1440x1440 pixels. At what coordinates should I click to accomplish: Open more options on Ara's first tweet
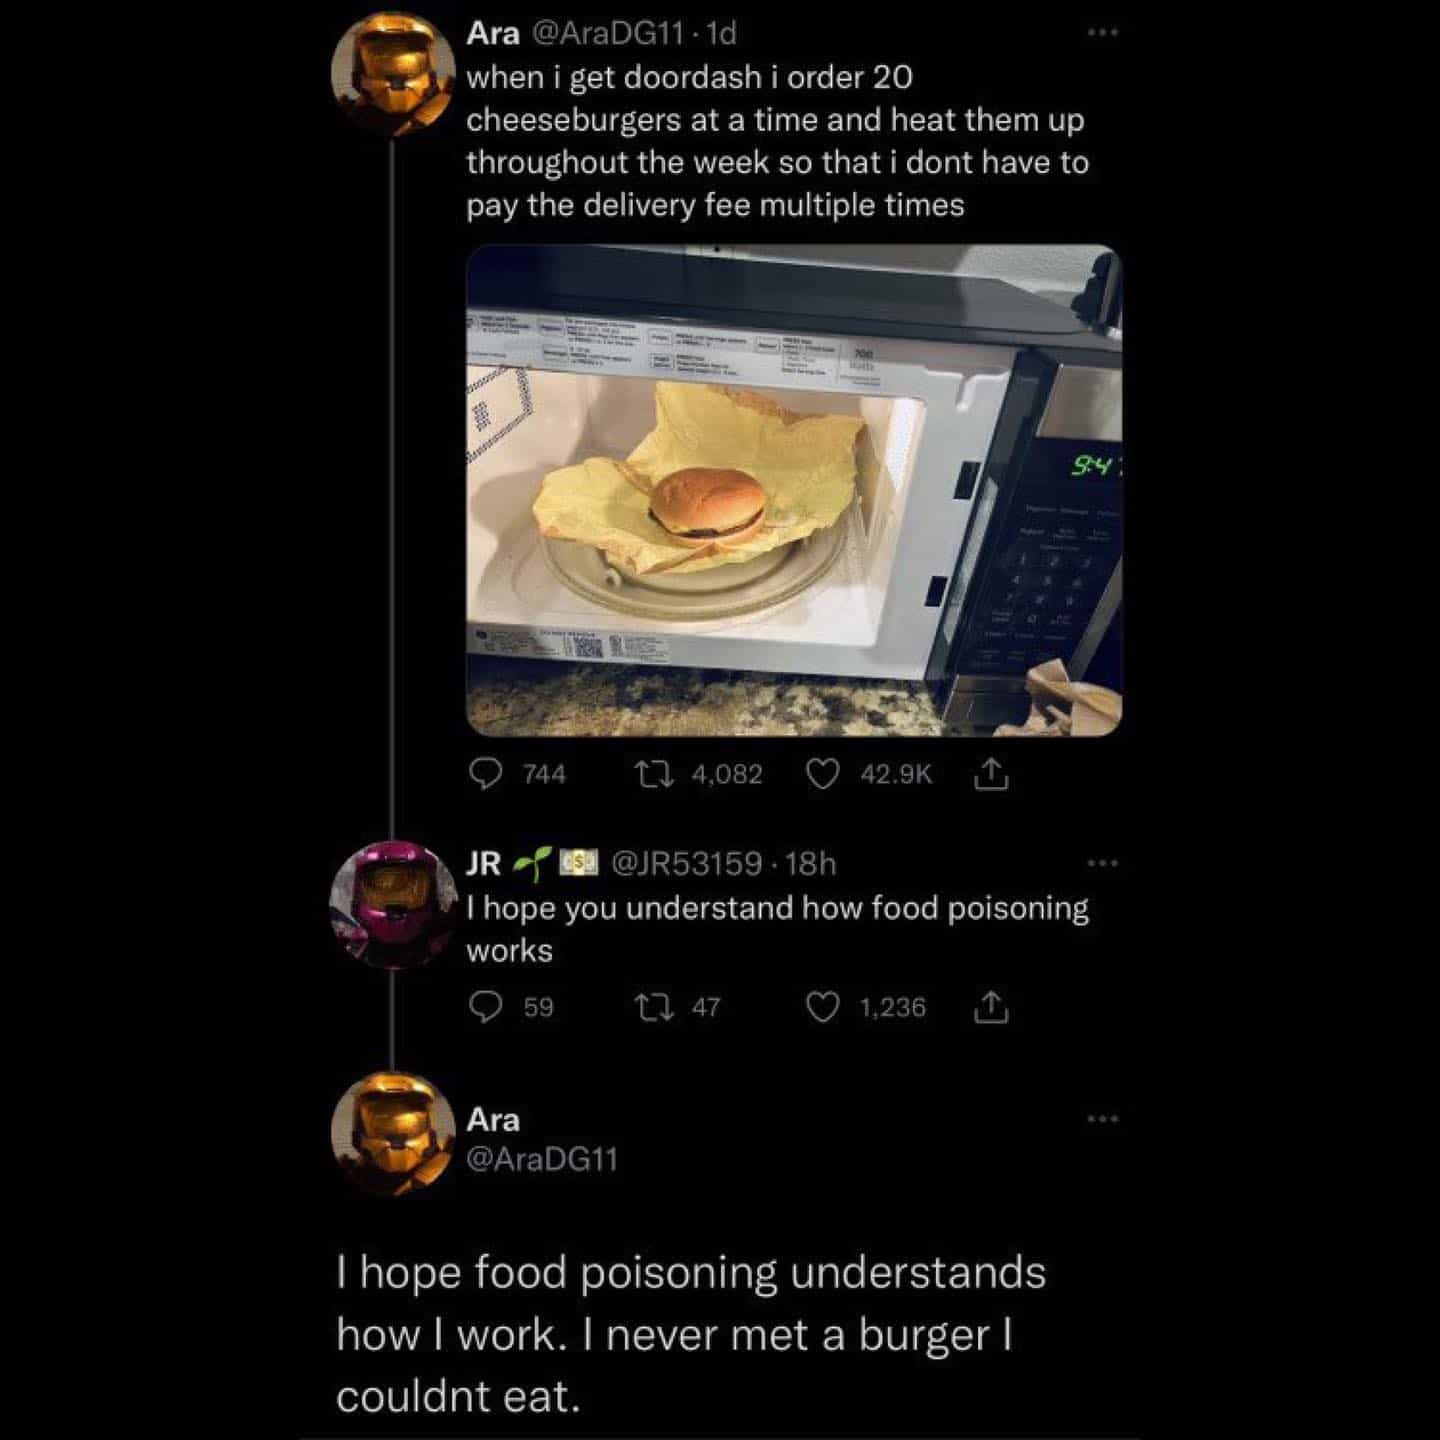[x=1103, y=33]
